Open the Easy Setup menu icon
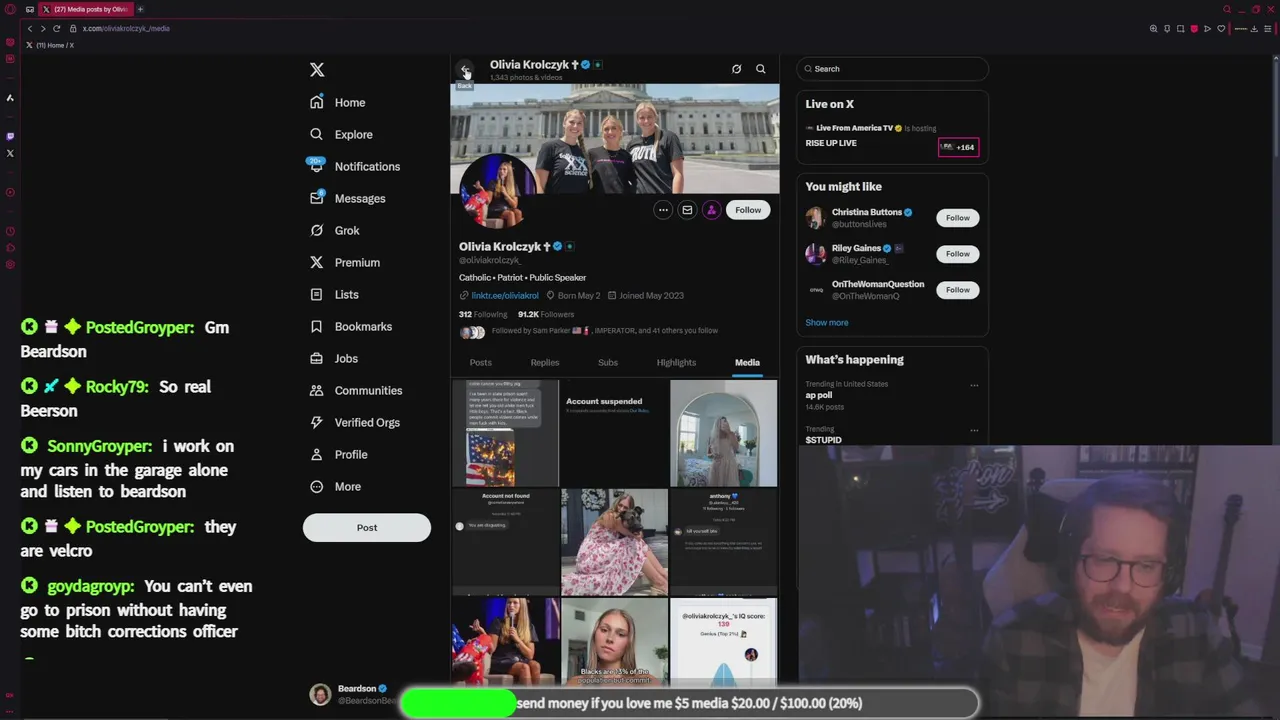The image size is (1280, 720). (1268, 28)
